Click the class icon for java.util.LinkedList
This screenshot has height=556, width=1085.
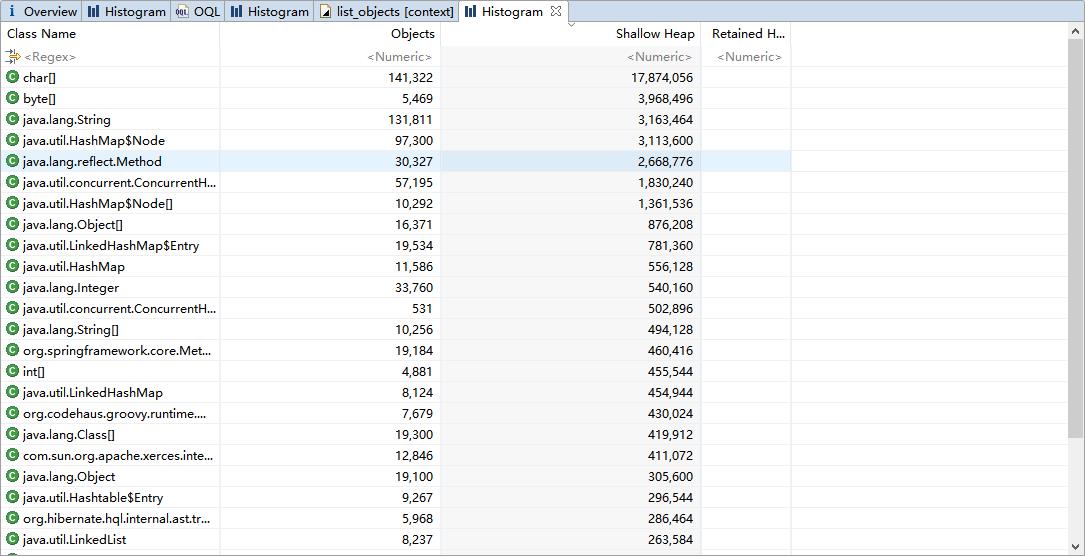tap(13, 539)
